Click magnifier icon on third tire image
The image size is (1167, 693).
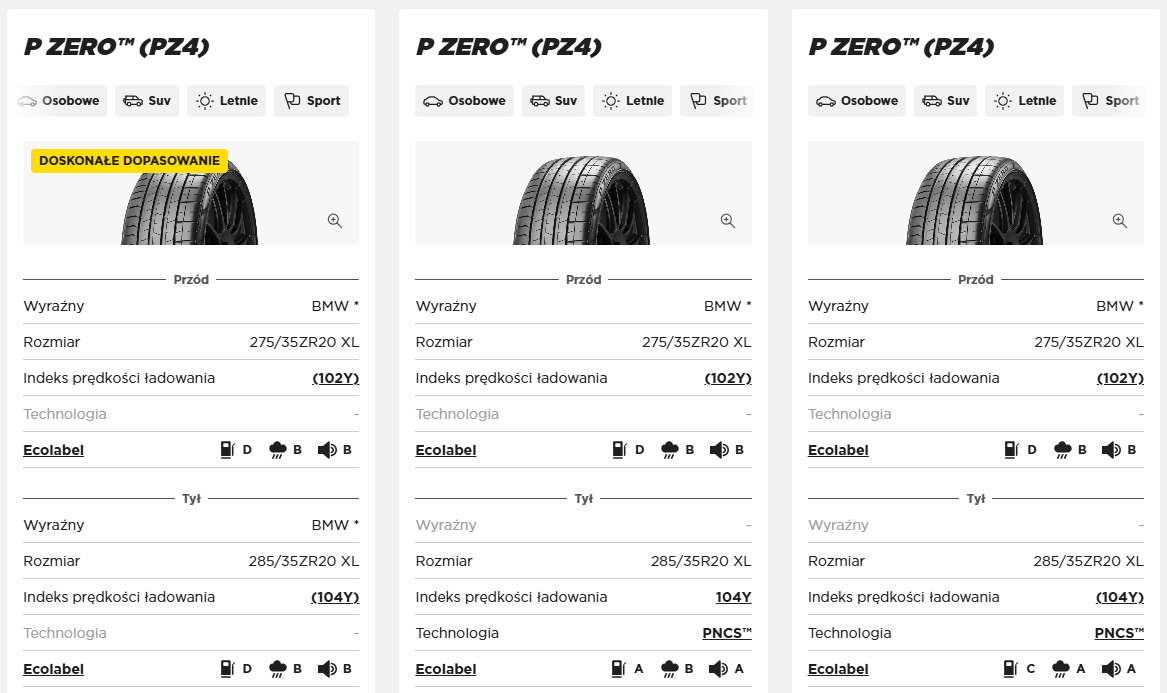pos(1120,221)
